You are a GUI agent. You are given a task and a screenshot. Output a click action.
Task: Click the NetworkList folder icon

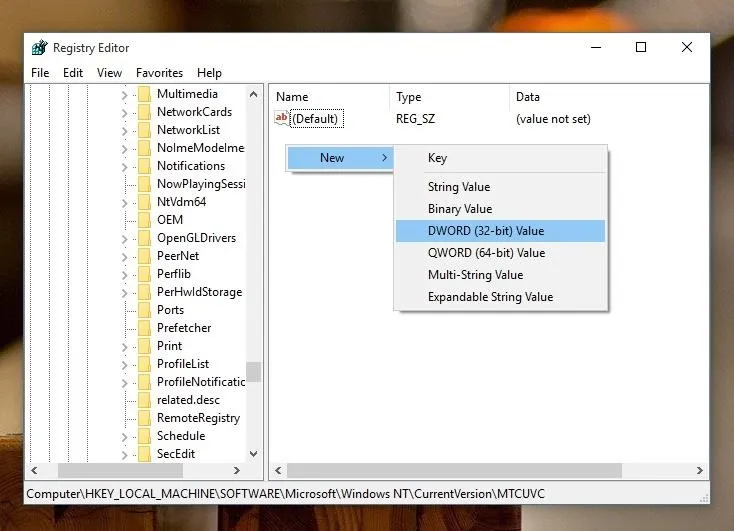coord(145,130)
